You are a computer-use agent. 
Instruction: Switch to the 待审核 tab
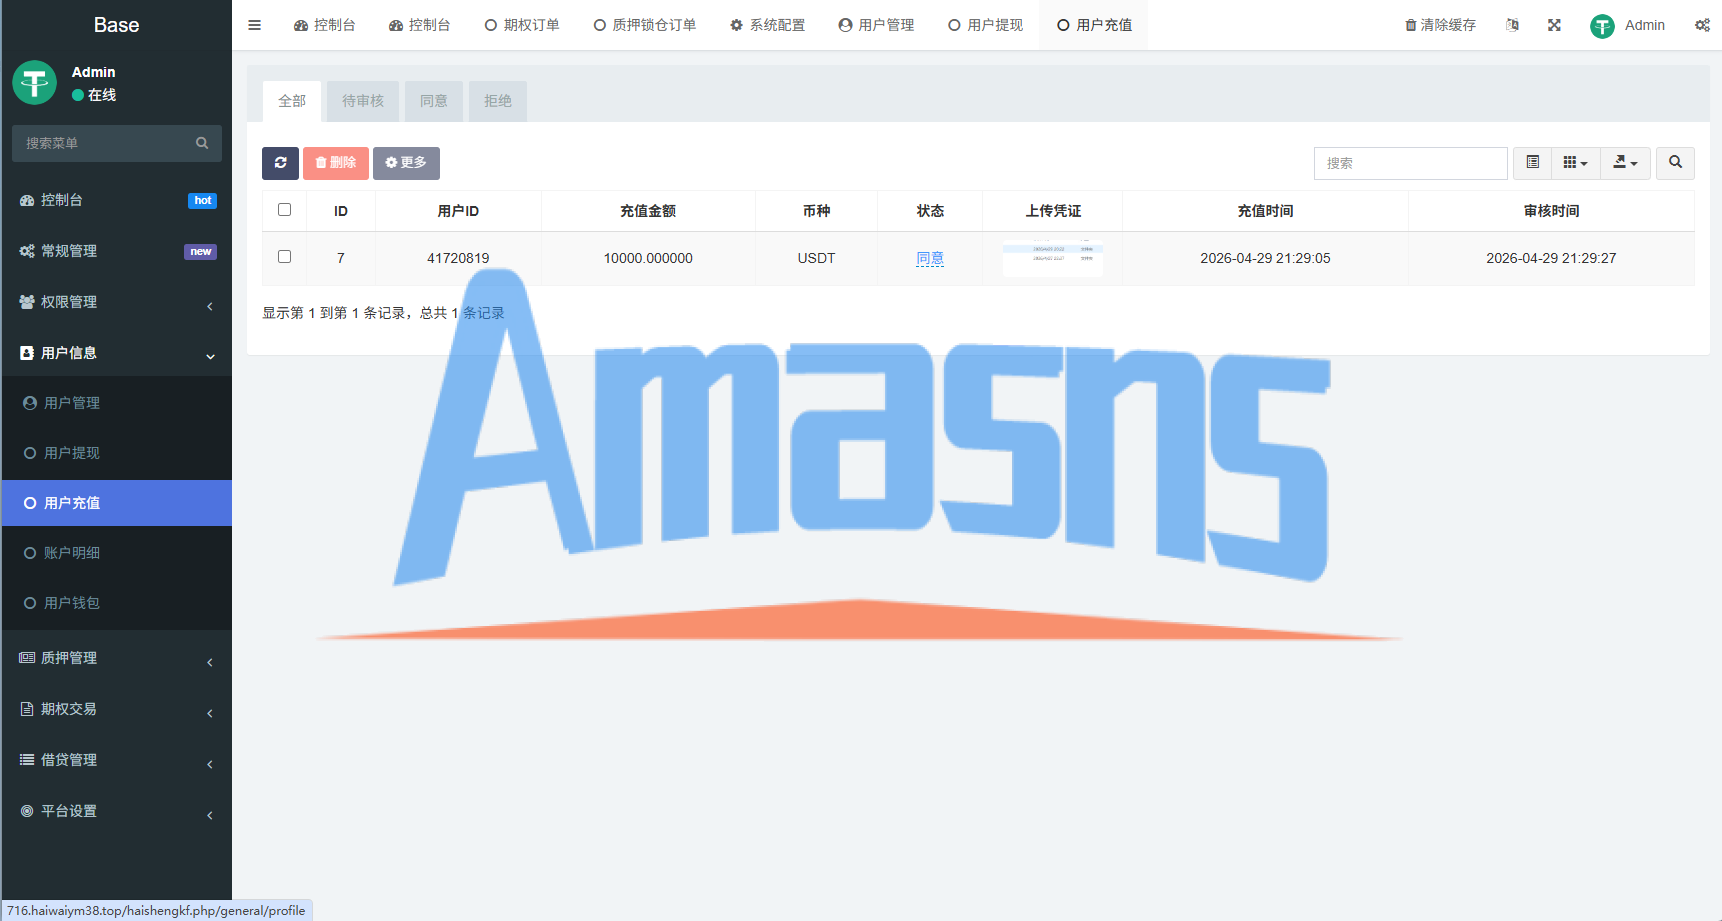pos(363,101)
